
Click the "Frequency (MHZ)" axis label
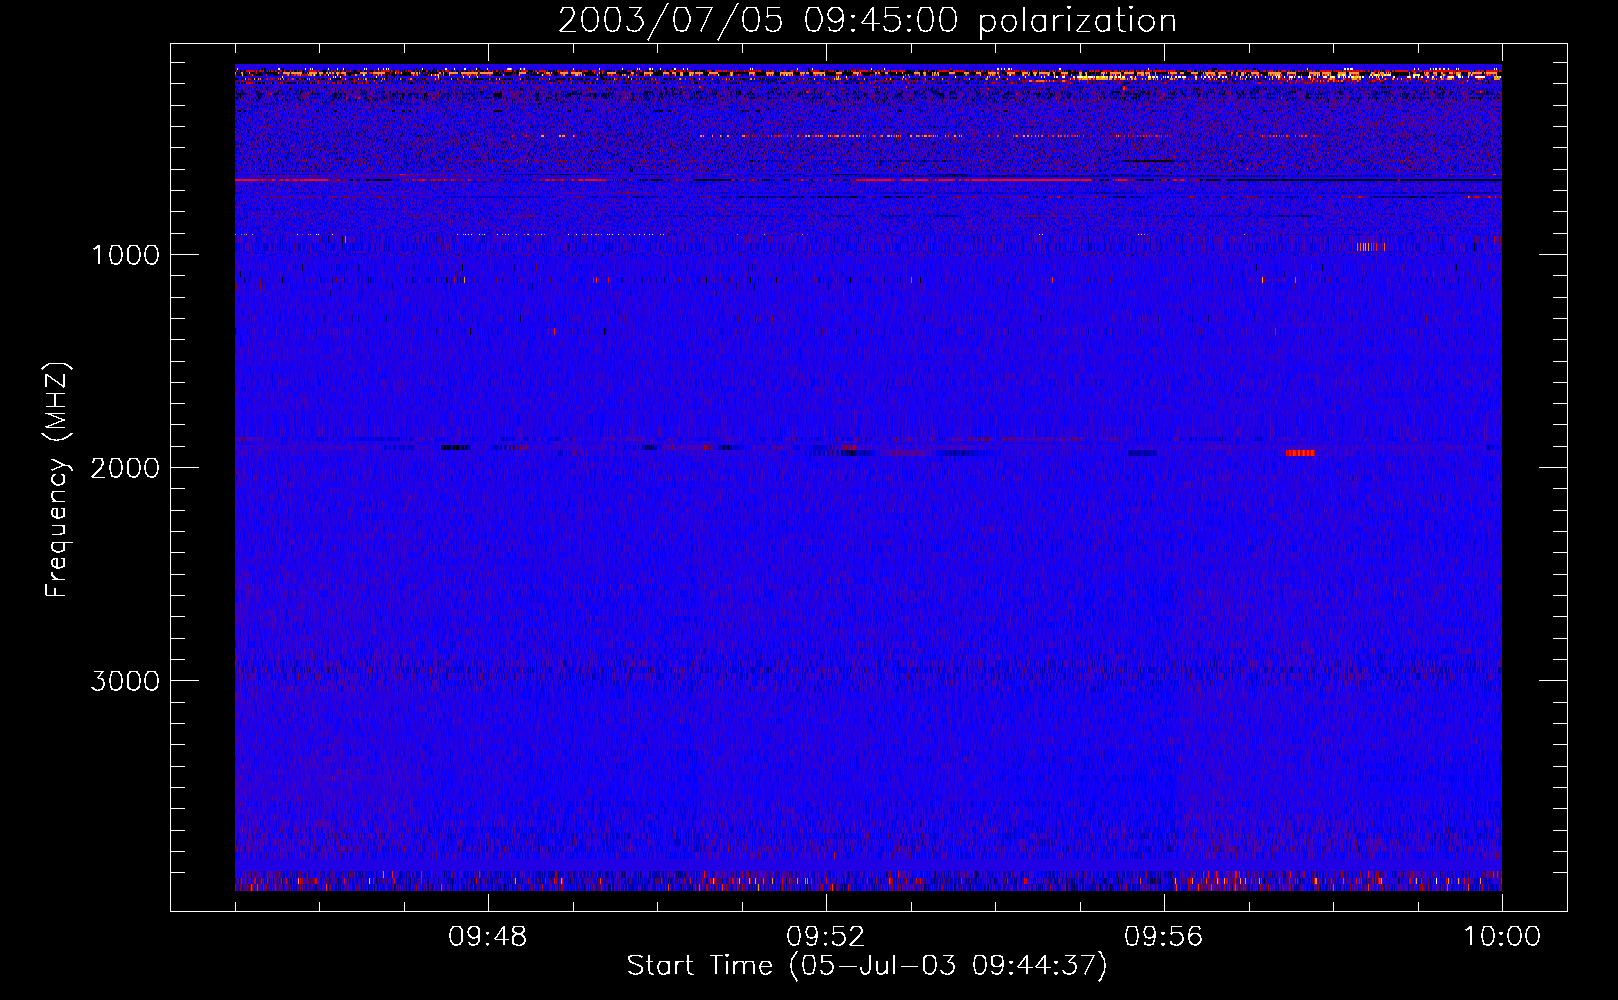tap(57, 480)
